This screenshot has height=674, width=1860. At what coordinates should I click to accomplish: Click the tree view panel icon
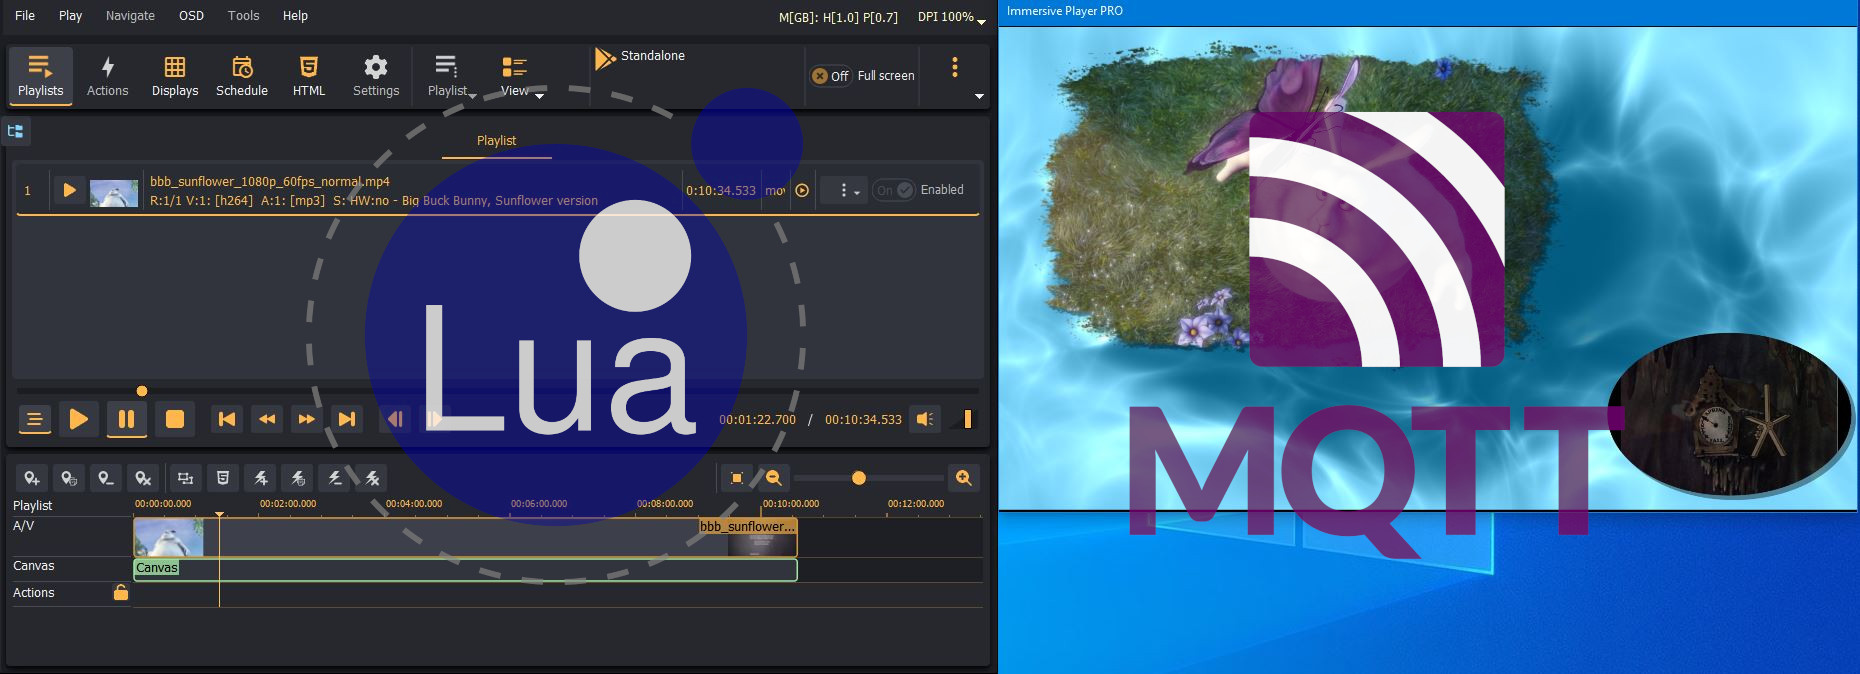[15, 131]
